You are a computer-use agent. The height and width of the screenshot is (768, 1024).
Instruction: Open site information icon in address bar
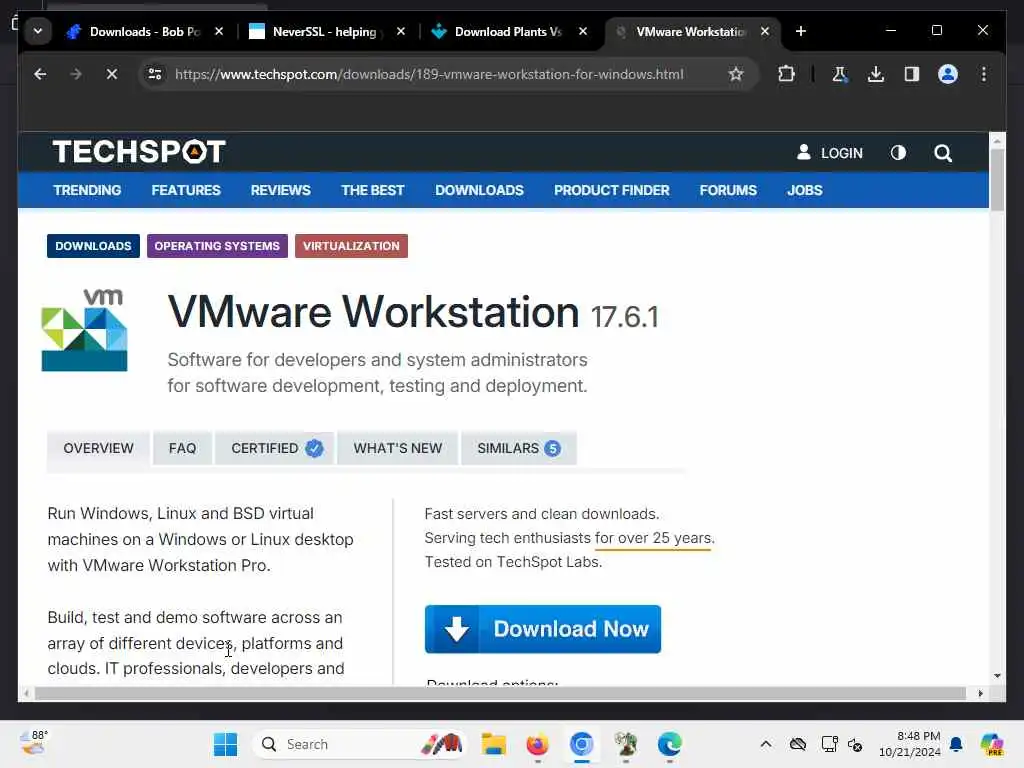(155, 74)
